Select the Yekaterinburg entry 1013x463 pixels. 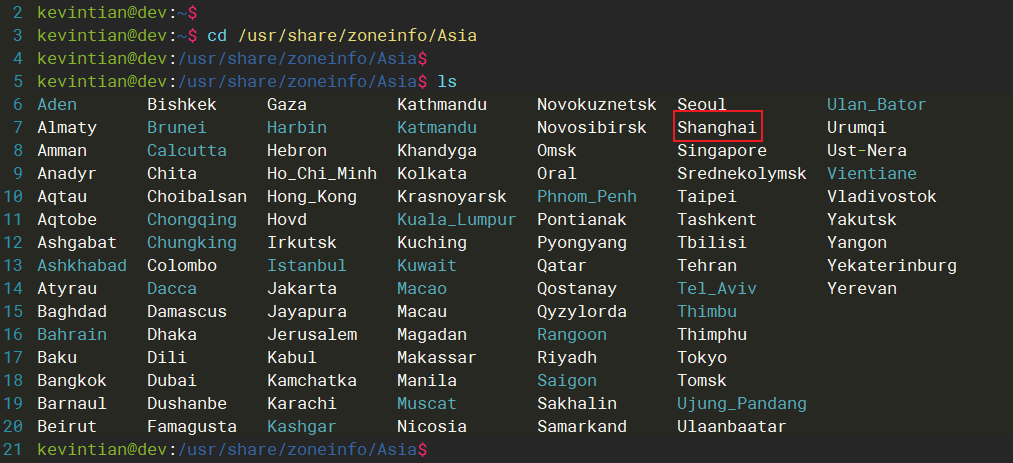891,265
